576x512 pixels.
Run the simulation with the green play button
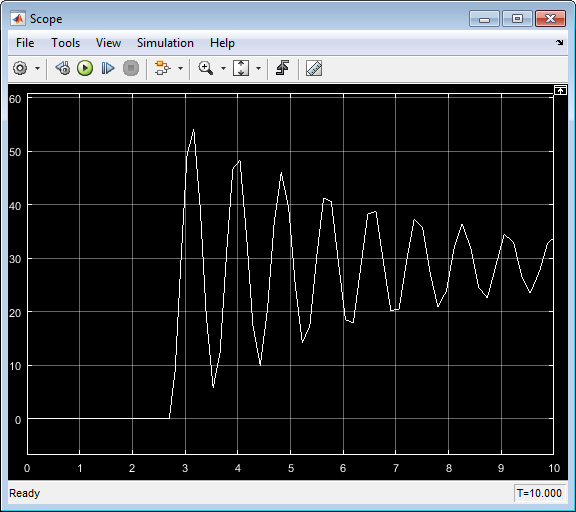[85, 68]
